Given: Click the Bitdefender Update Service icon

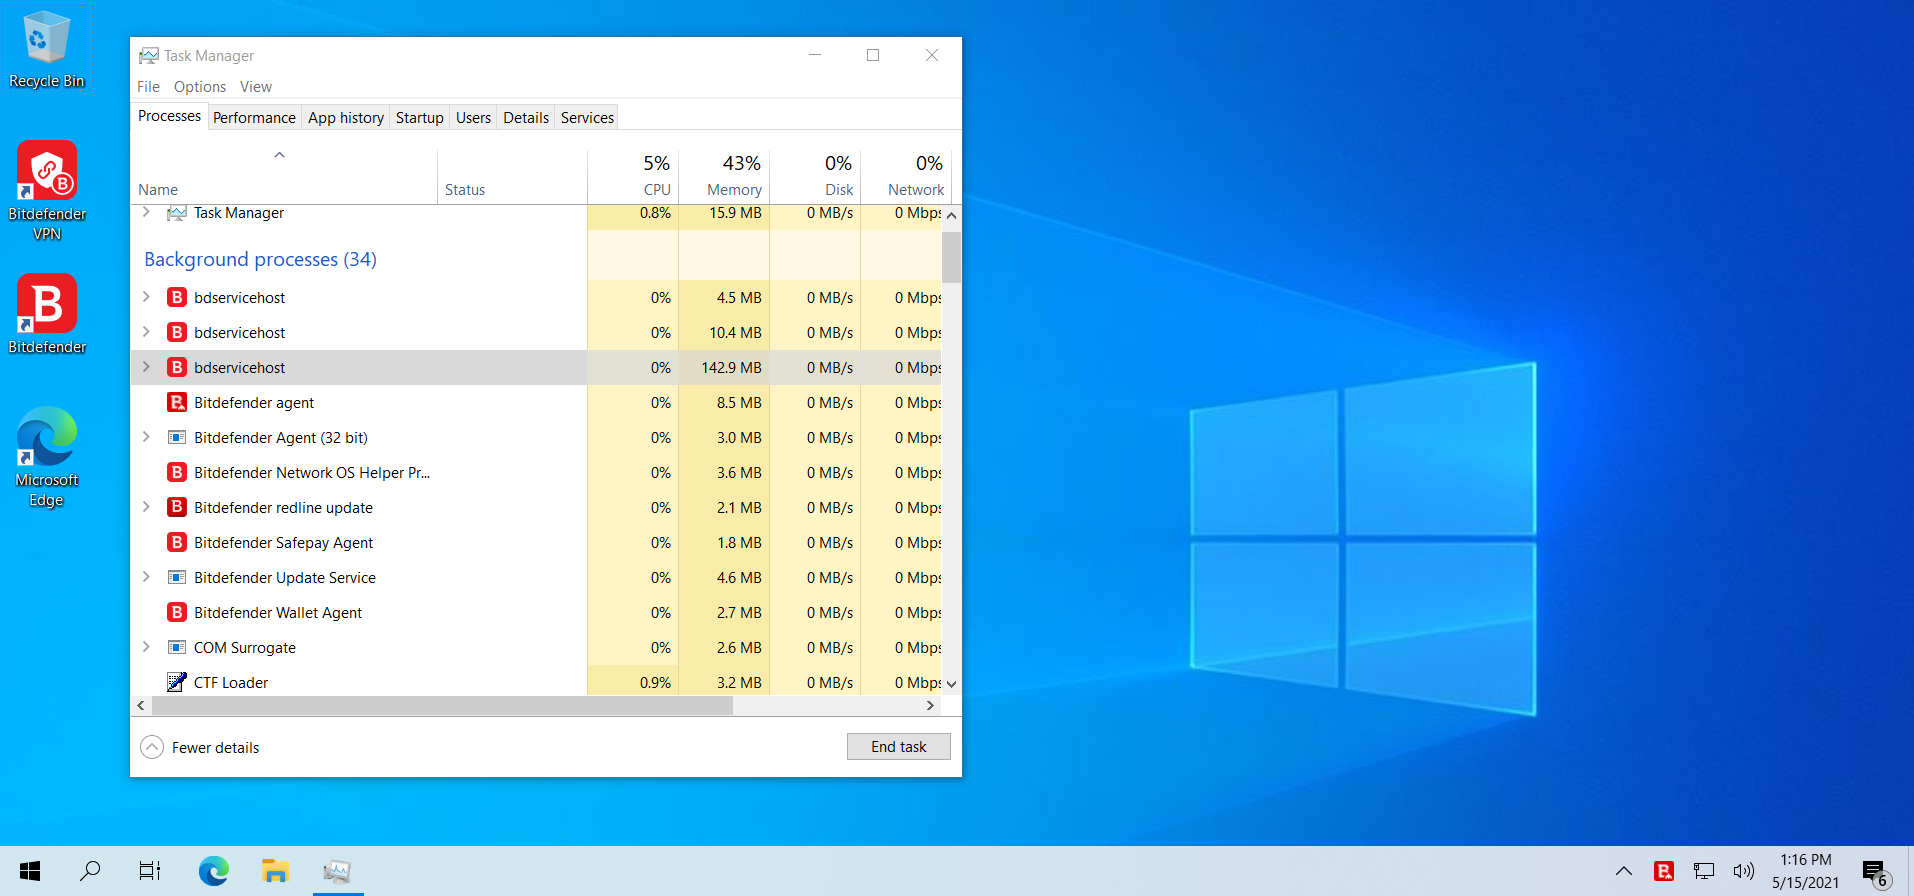Looking at the screenshot, I should click(x=177, y=578).
